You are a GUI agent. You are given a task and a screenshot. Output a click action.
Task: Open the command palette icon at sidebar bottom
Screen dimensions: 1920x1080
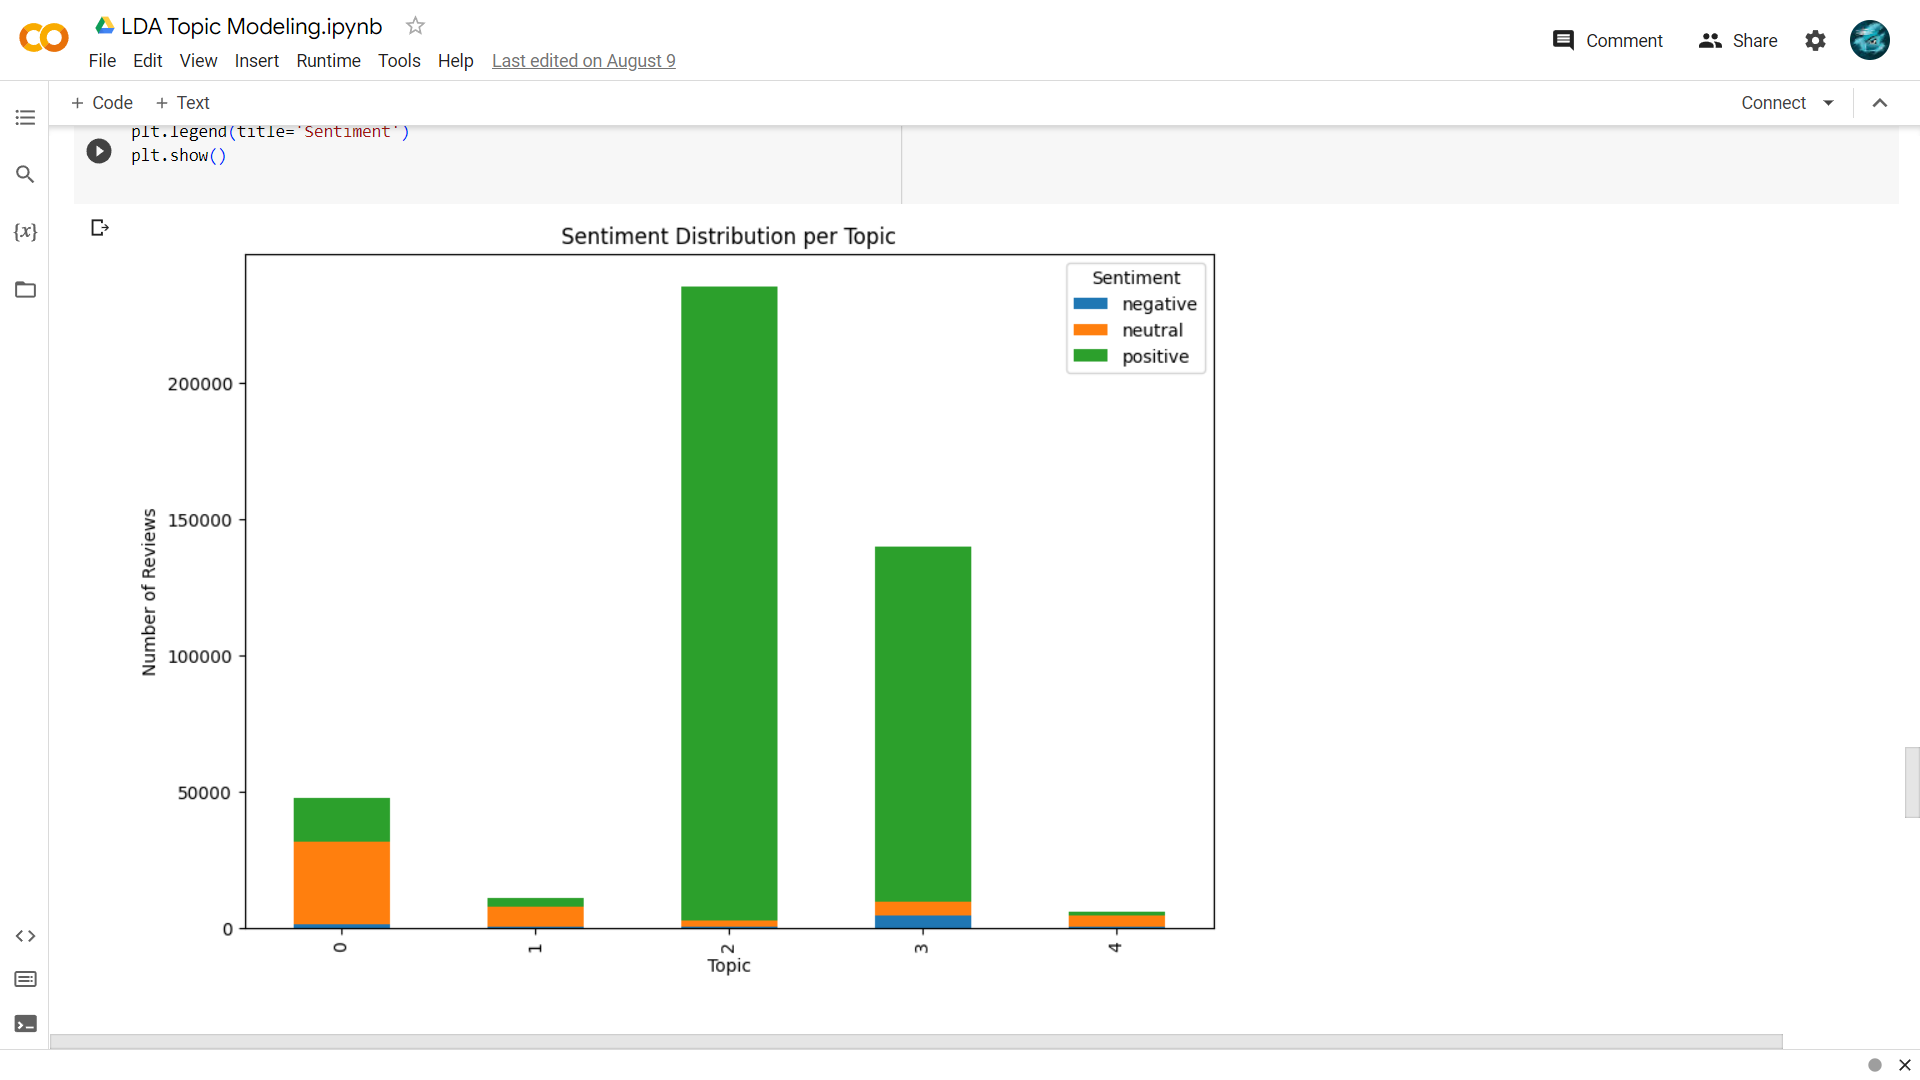point(25,980)
